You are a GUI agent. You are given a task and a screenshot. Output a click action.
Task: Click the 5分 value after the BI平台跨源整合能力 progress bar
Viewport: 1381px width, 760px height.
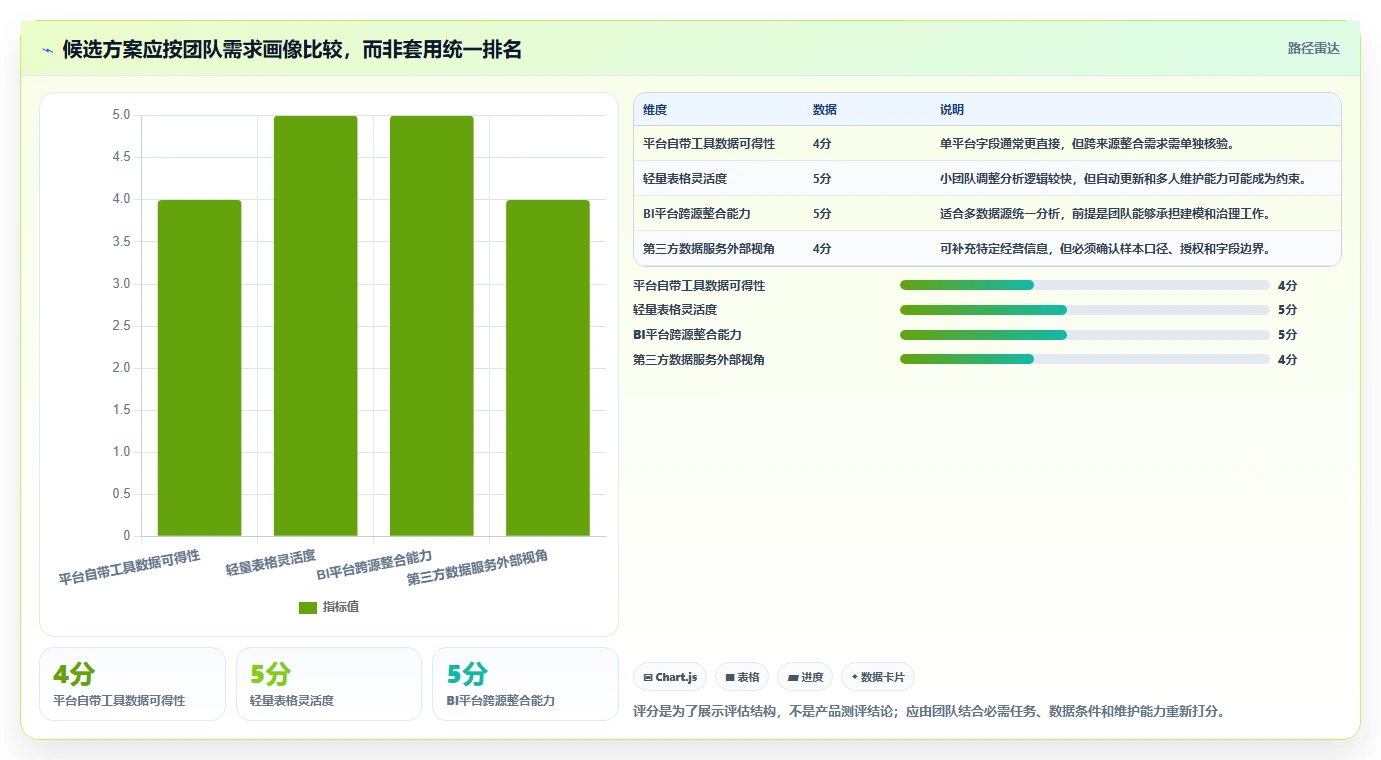point(1287,335)
